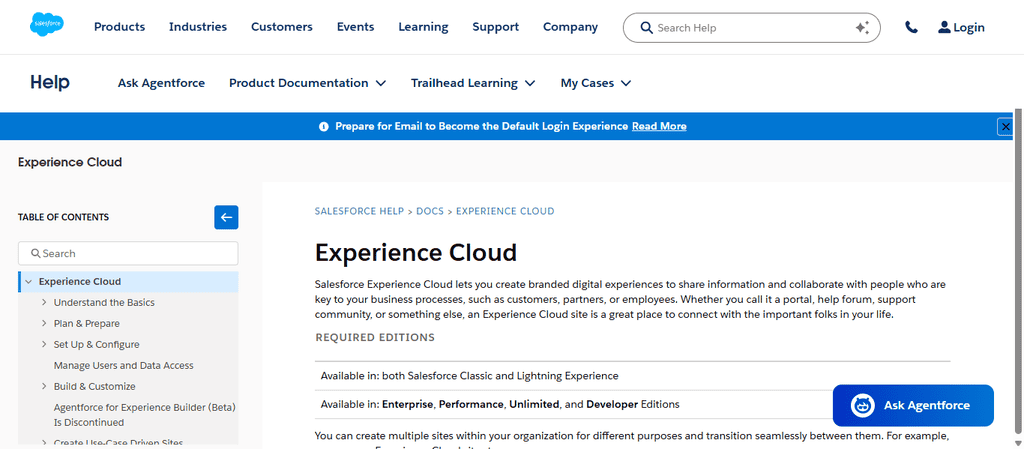Open Agentforce for Experience Builder (Beta) item

tap(144, 415)
